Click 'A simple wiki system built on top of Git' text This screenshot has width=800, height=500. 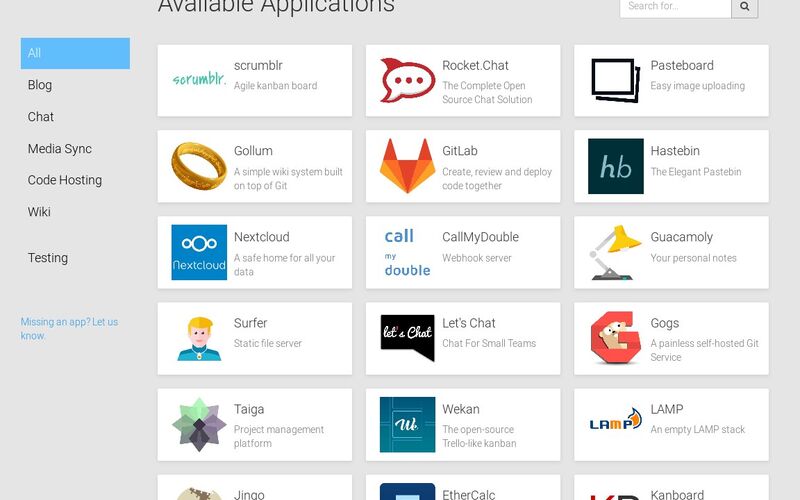[288, 179]
